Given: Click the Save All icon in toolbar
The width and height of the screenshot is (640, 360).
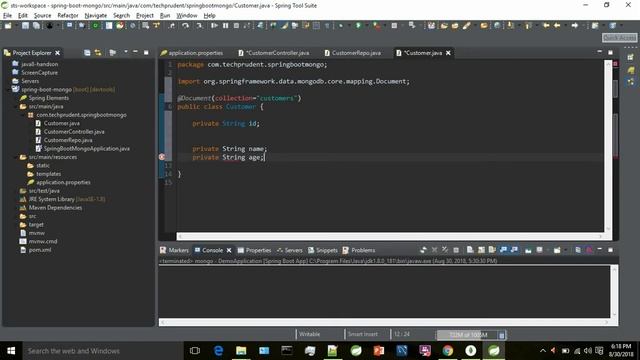Looking at the screenshot, I should (36, 26).
